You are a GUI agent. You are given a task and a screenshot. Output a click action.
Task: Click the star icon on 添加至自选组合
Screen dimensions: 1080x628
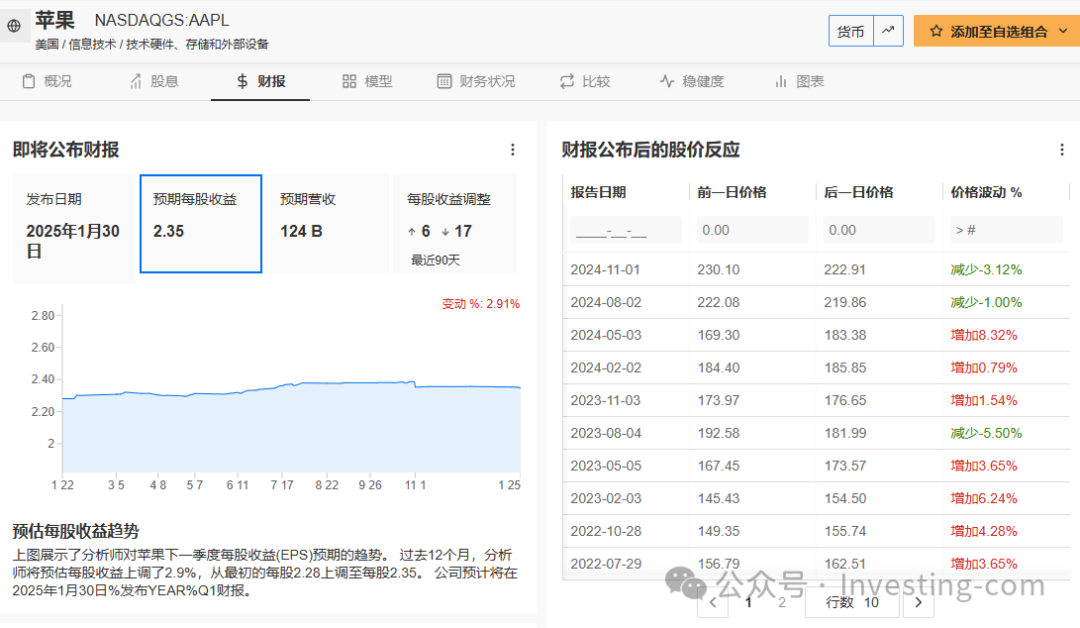pos(936,31)
